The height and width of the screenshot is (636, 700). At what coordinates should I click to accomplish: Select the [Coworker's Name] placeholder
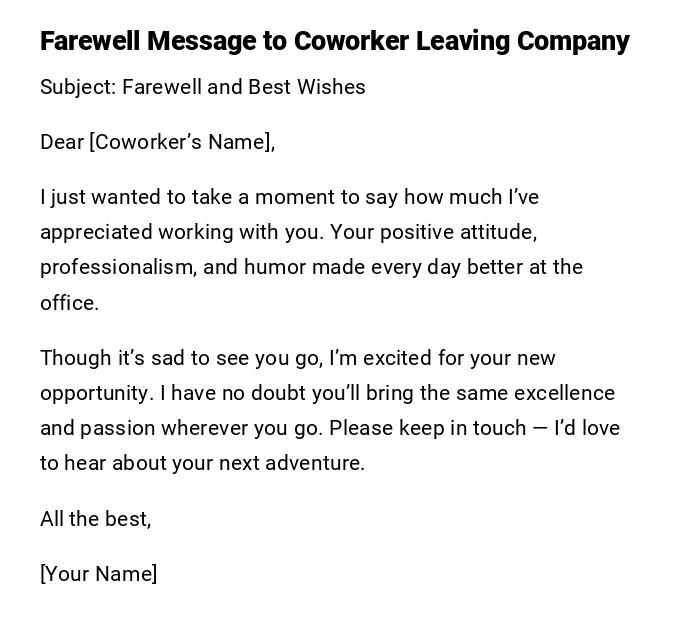pyautogui.click(x=182, y=142)
